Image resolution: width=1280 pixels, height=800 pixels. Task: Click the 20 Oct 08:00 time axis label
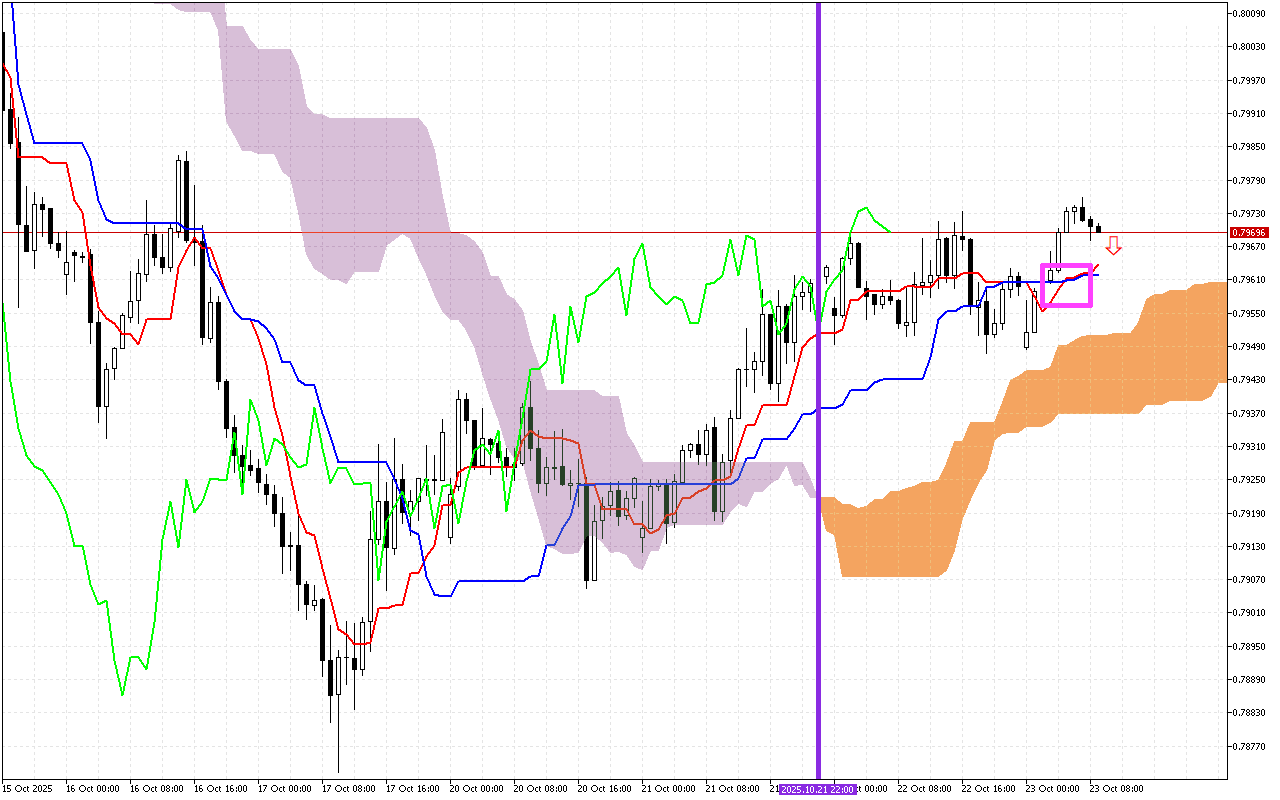[x=541, y=789]
